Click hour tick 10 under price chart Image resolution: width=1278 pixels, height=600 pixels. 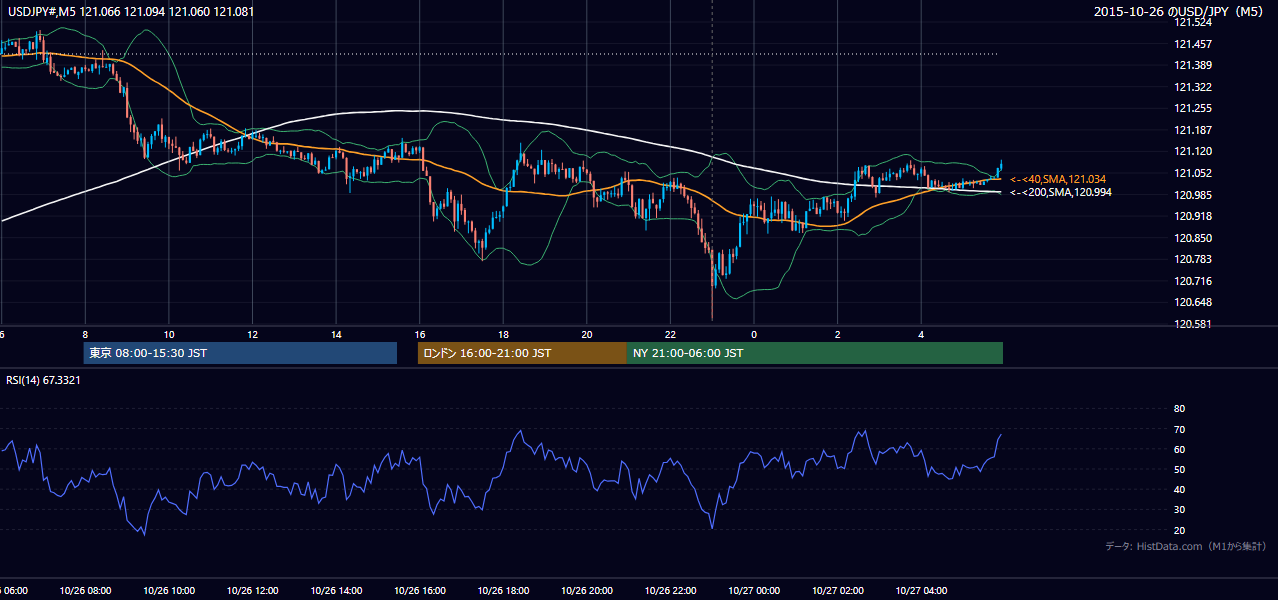coord(169,334)
